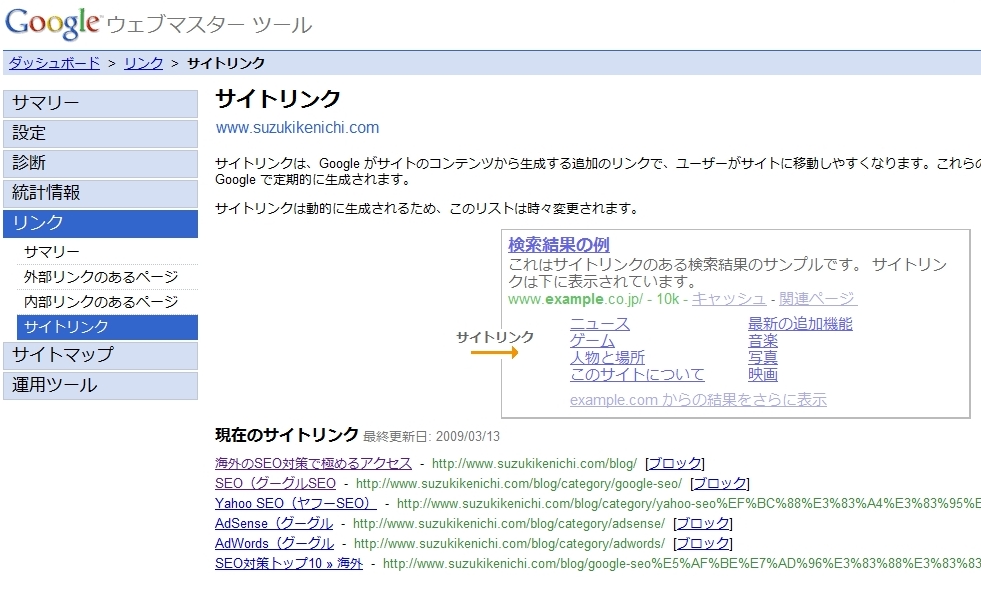981x603 pixels.
Task: Block the /blog/ sitelink
Action: [674, 464]
